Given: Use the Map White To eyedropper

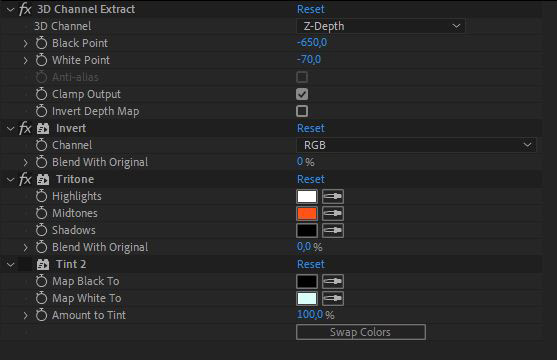Looking at the screenshot, I should [333, 298].
